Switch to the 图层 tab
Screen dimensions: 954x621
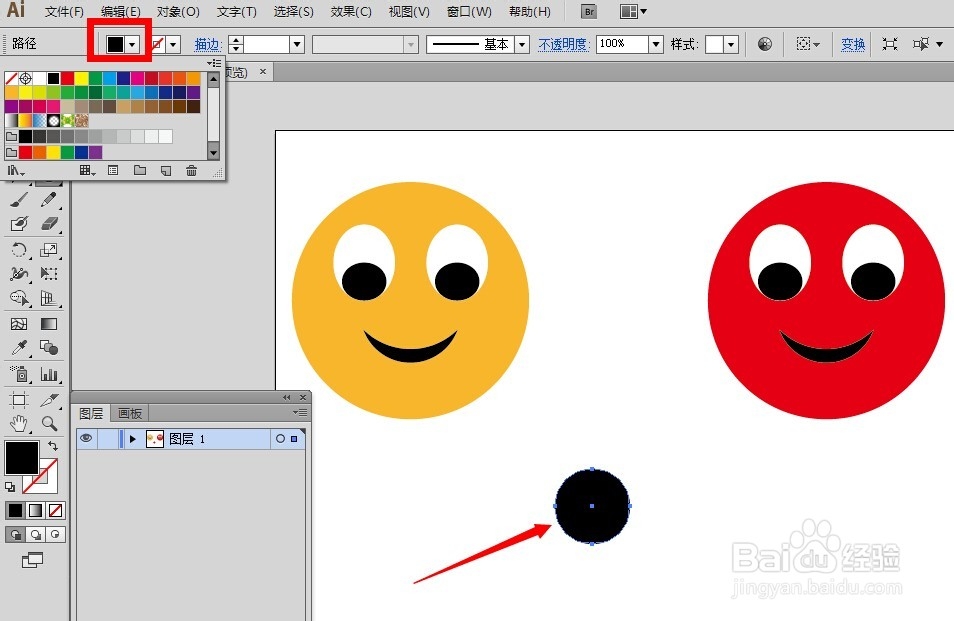[91, 414]
